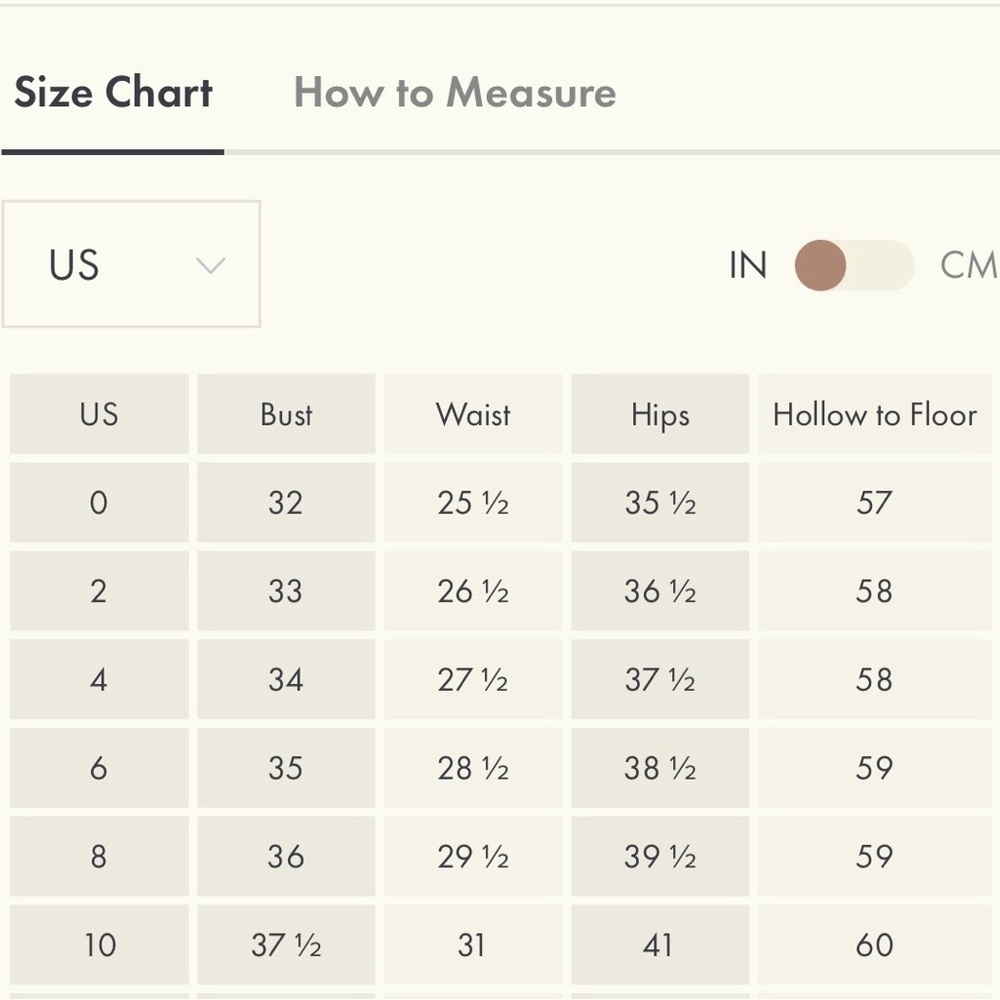Click the Hips column header
Viewport: 1000px width, 1000px height.
coord(660,414)
